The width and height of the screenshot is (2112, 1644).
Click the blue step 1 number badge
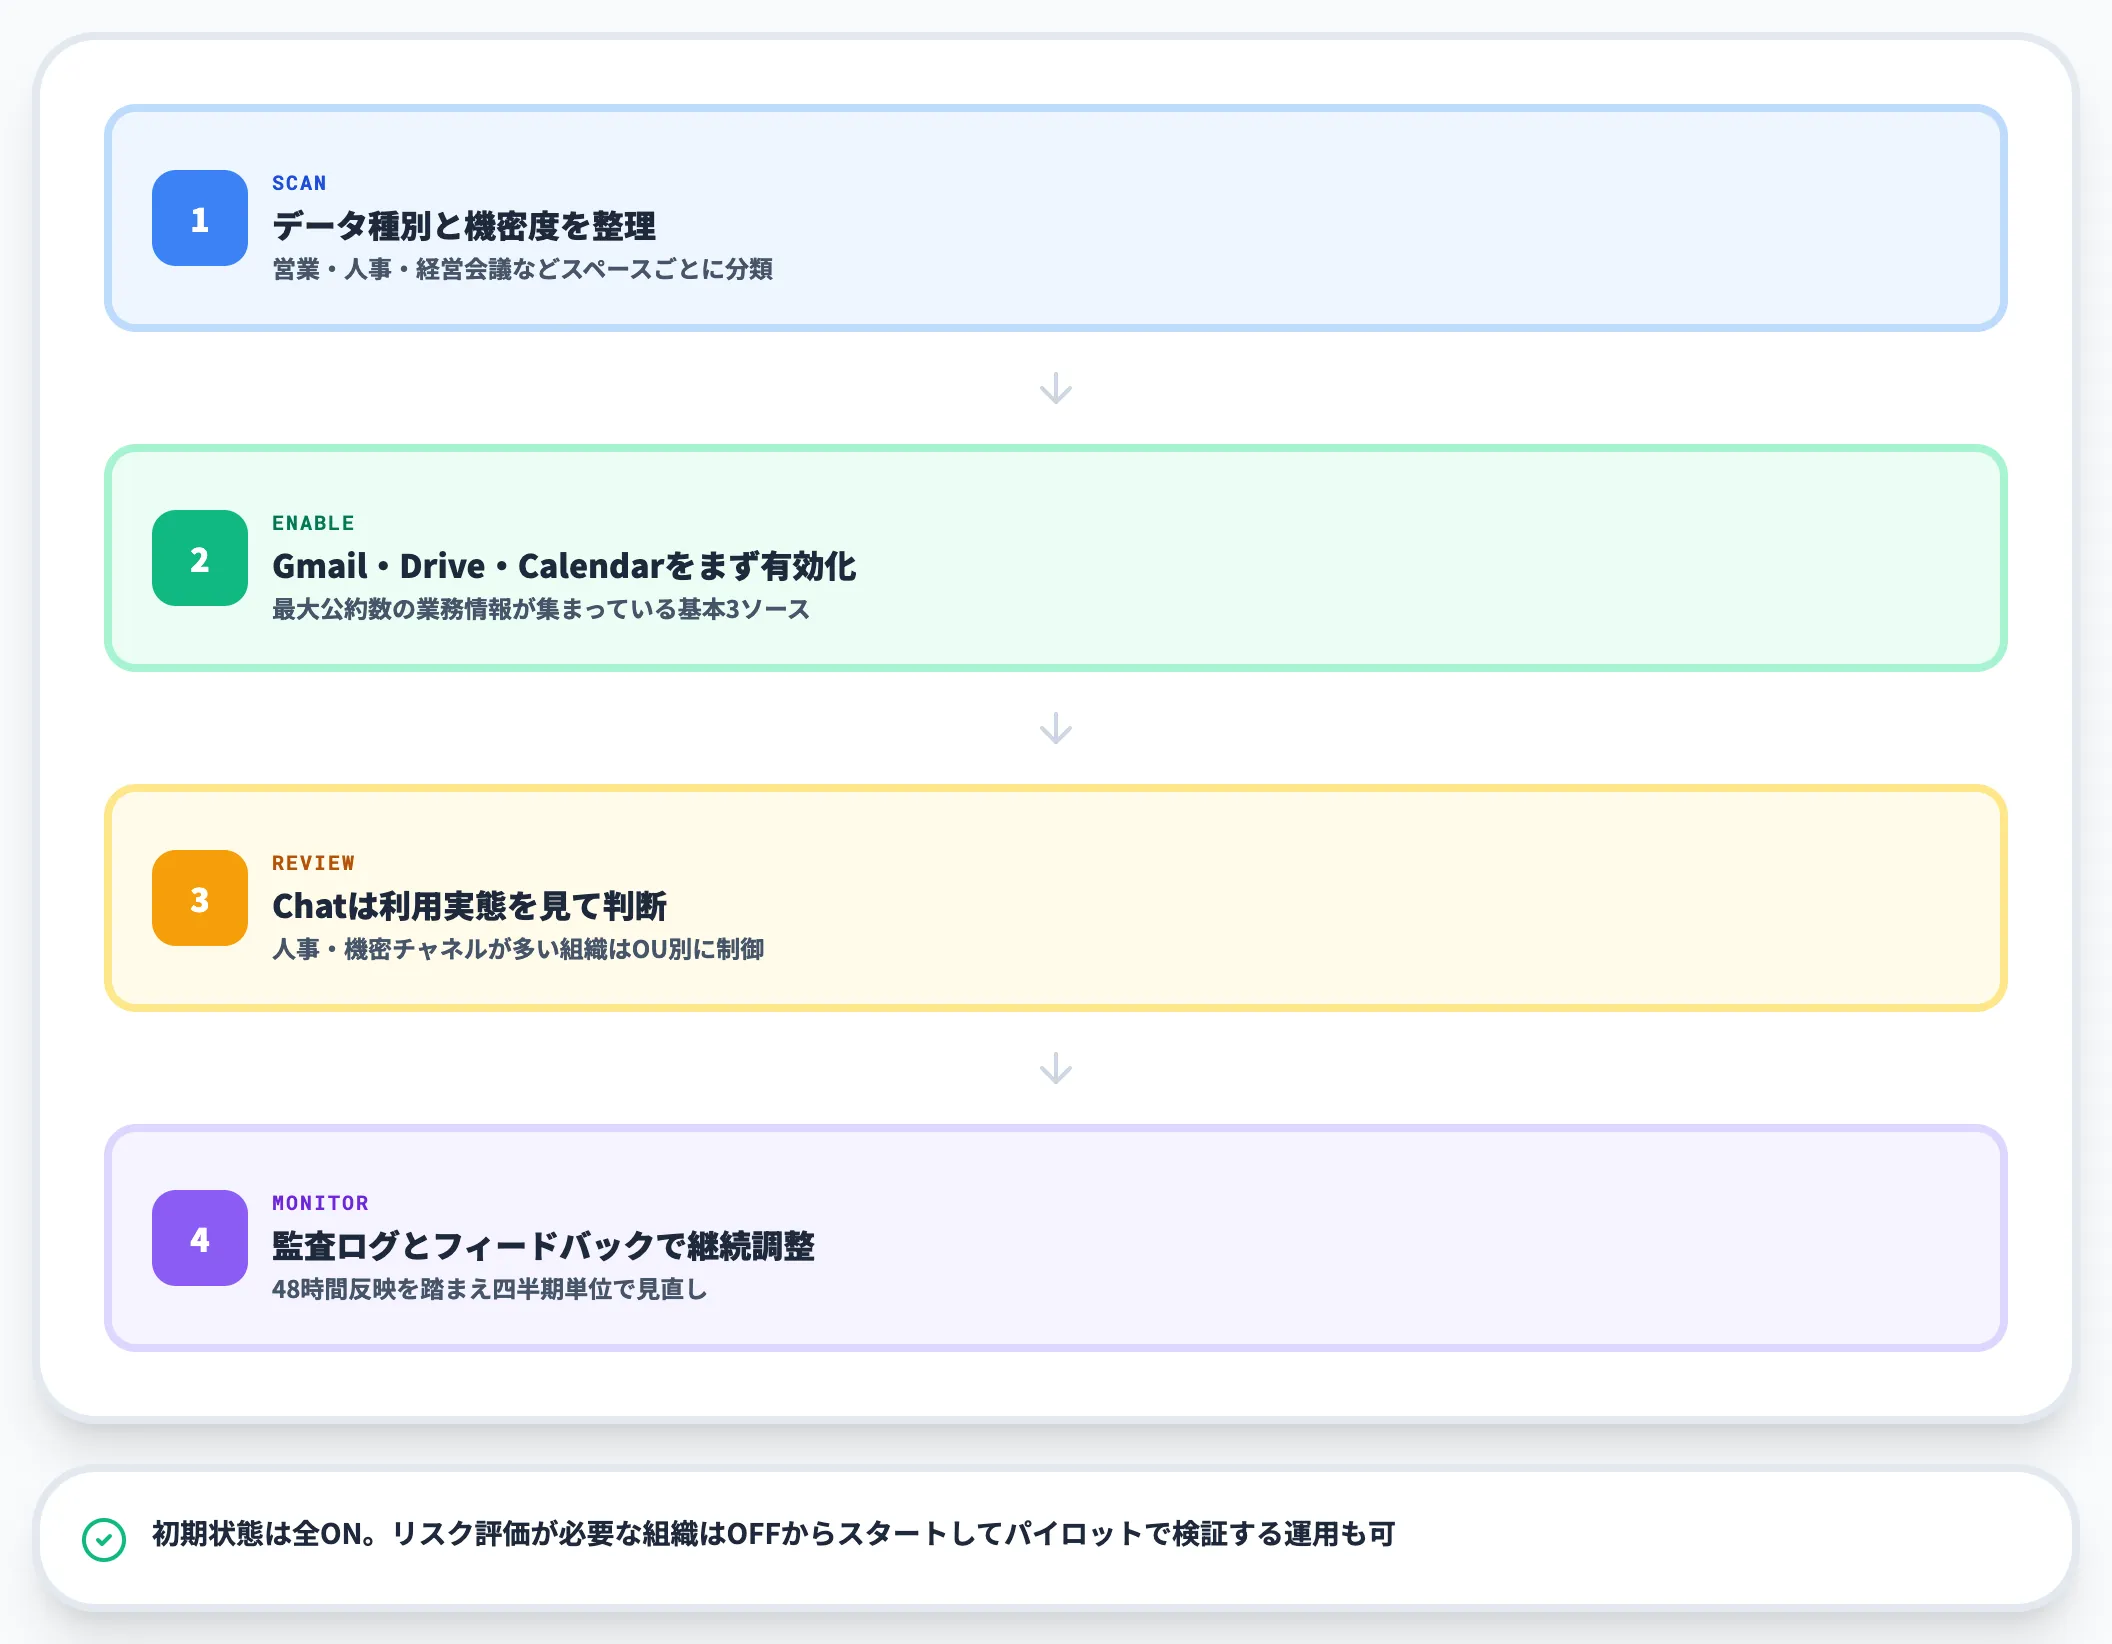point(198,220)
